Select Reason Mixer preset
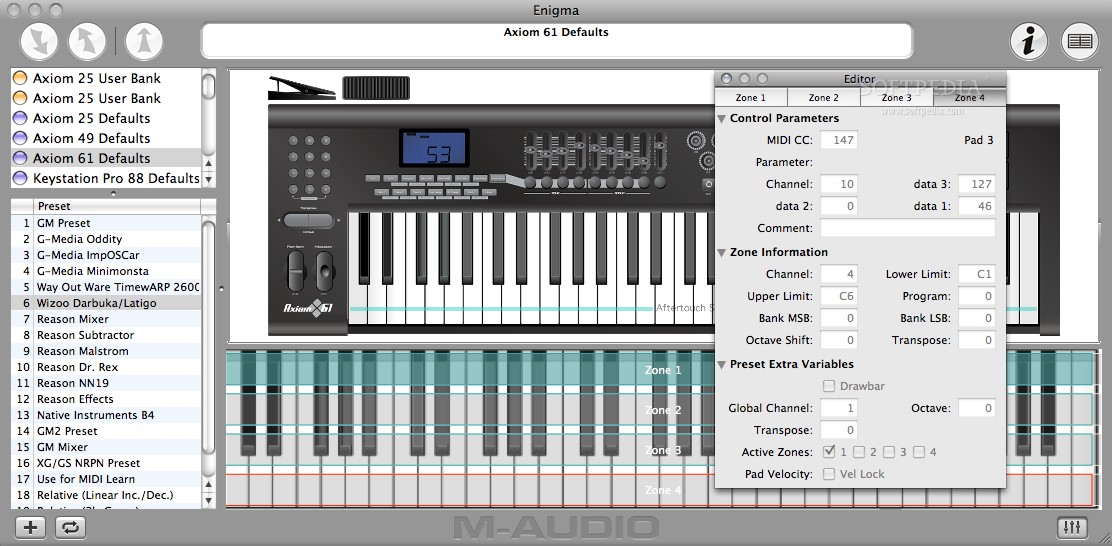The width and height of the screenshot is (1112, 546). pos(106,319)
